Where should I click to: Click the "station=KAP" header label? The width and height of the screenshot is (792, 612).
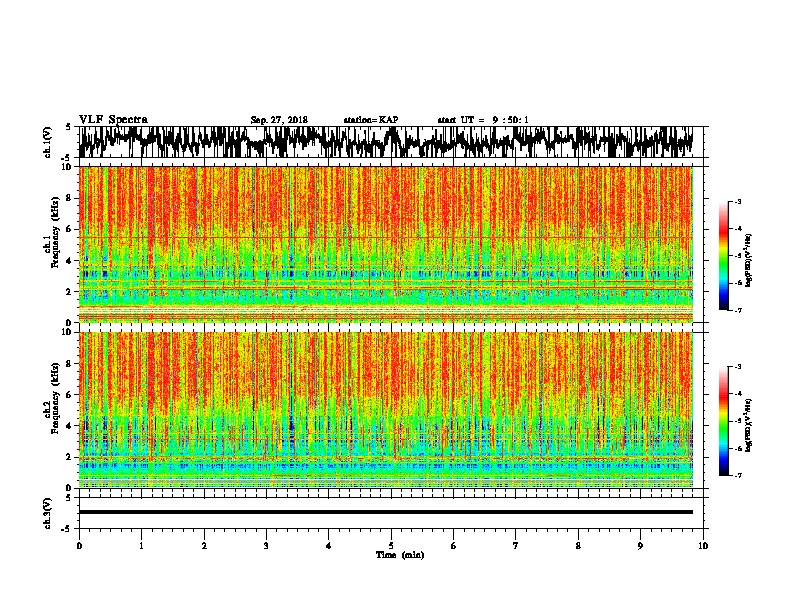click(x=371, y=120)
